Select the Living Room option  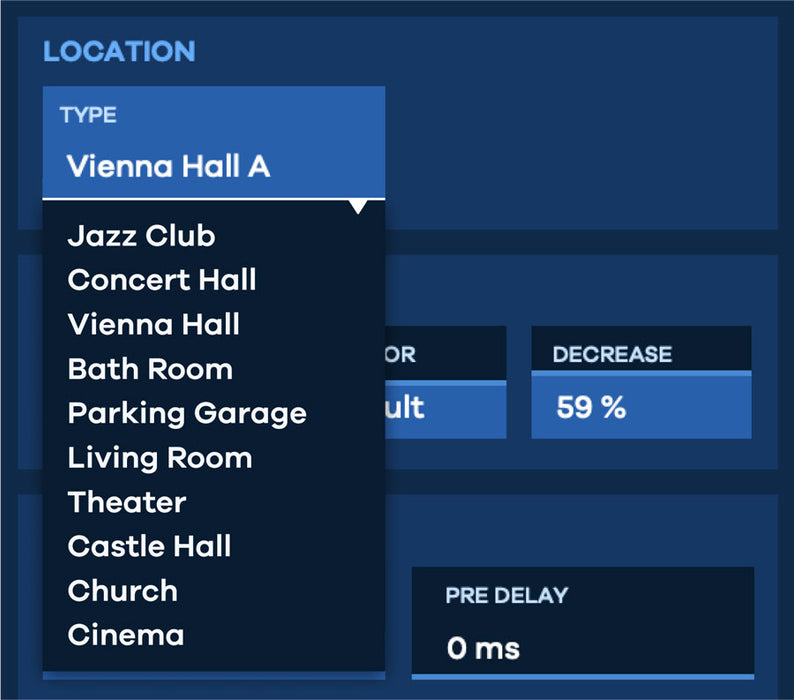160,458
